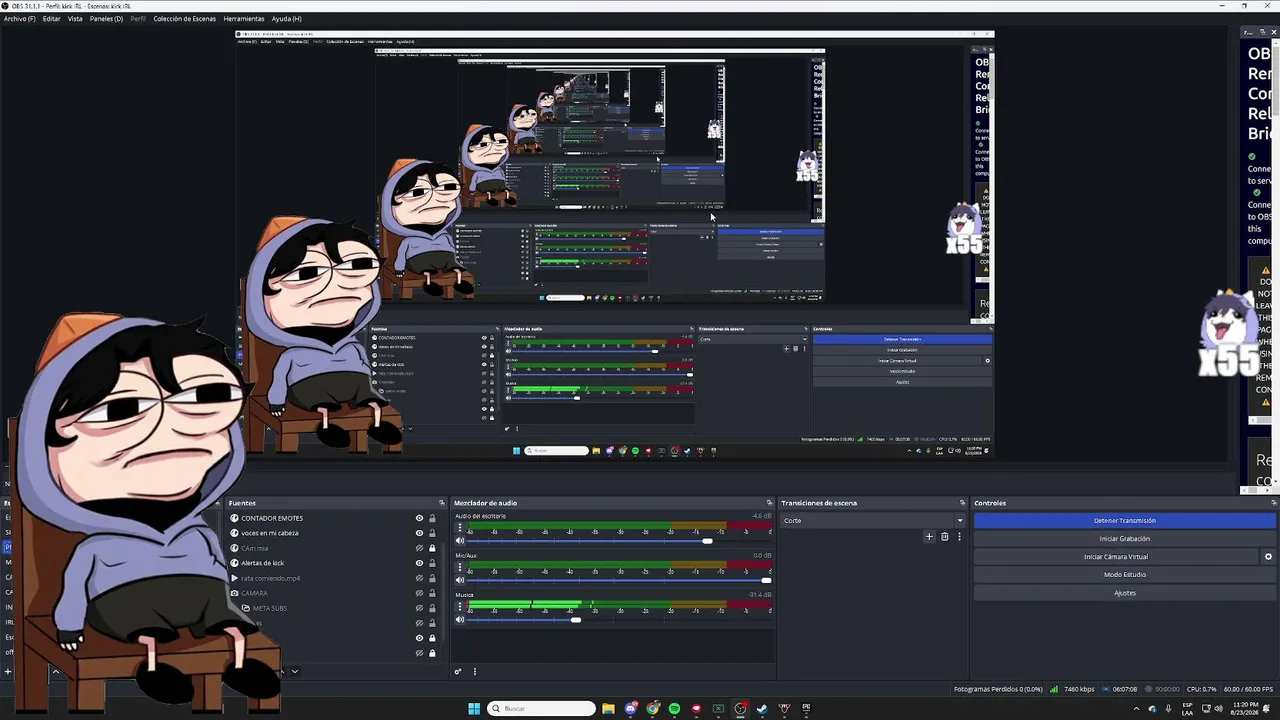Open virtual camera settings gear
This screenshot has width=1280, height=720.
coord(1268,557)
